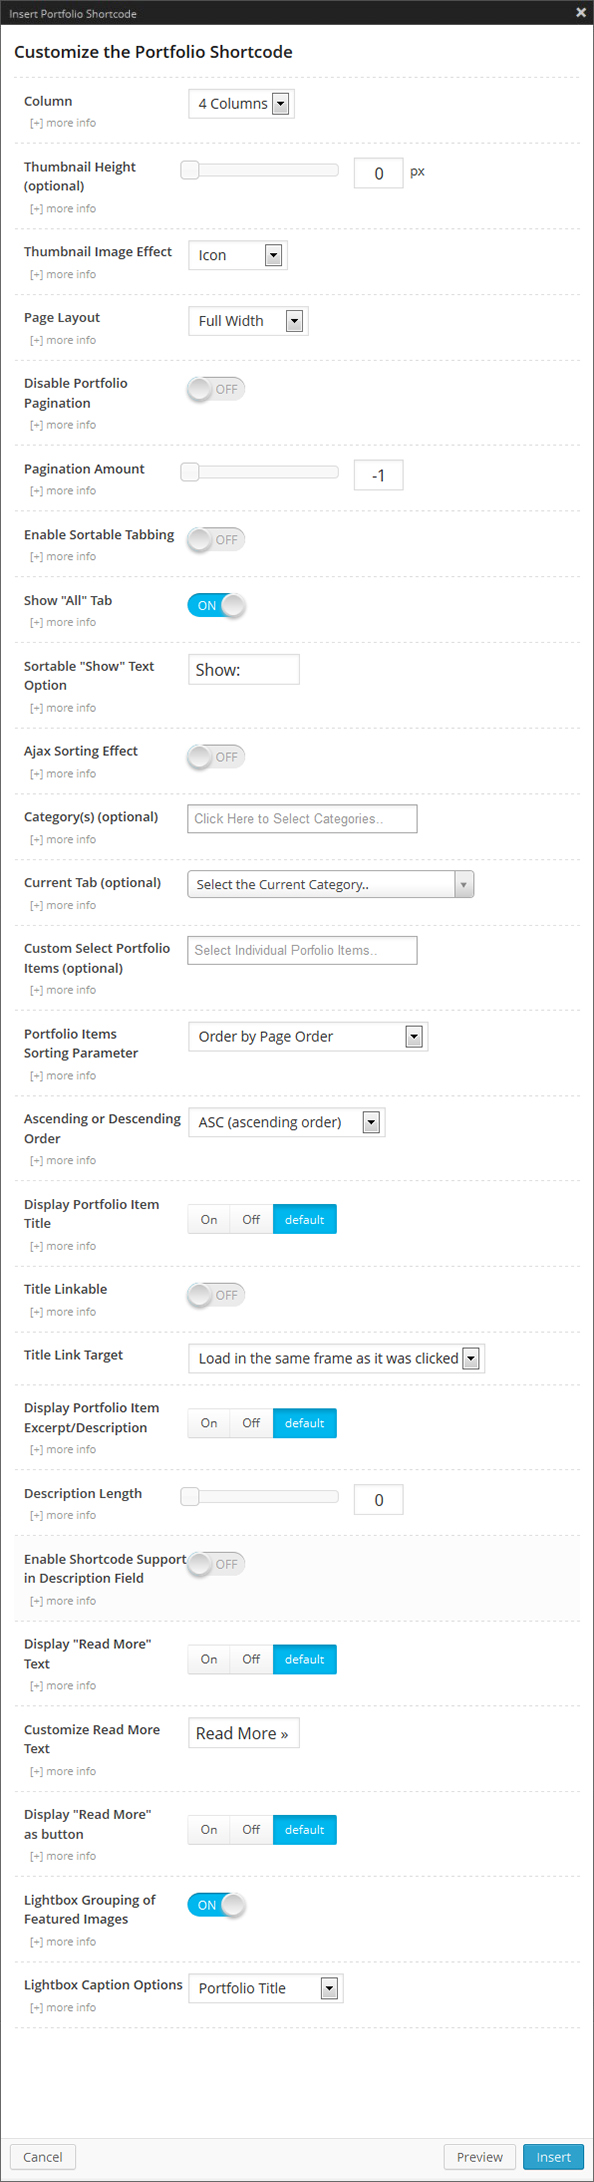Open the Current Tab category selector
The height and width of the screenshot is (2182, 594).
pyautogui.click(x=330, y=884)
